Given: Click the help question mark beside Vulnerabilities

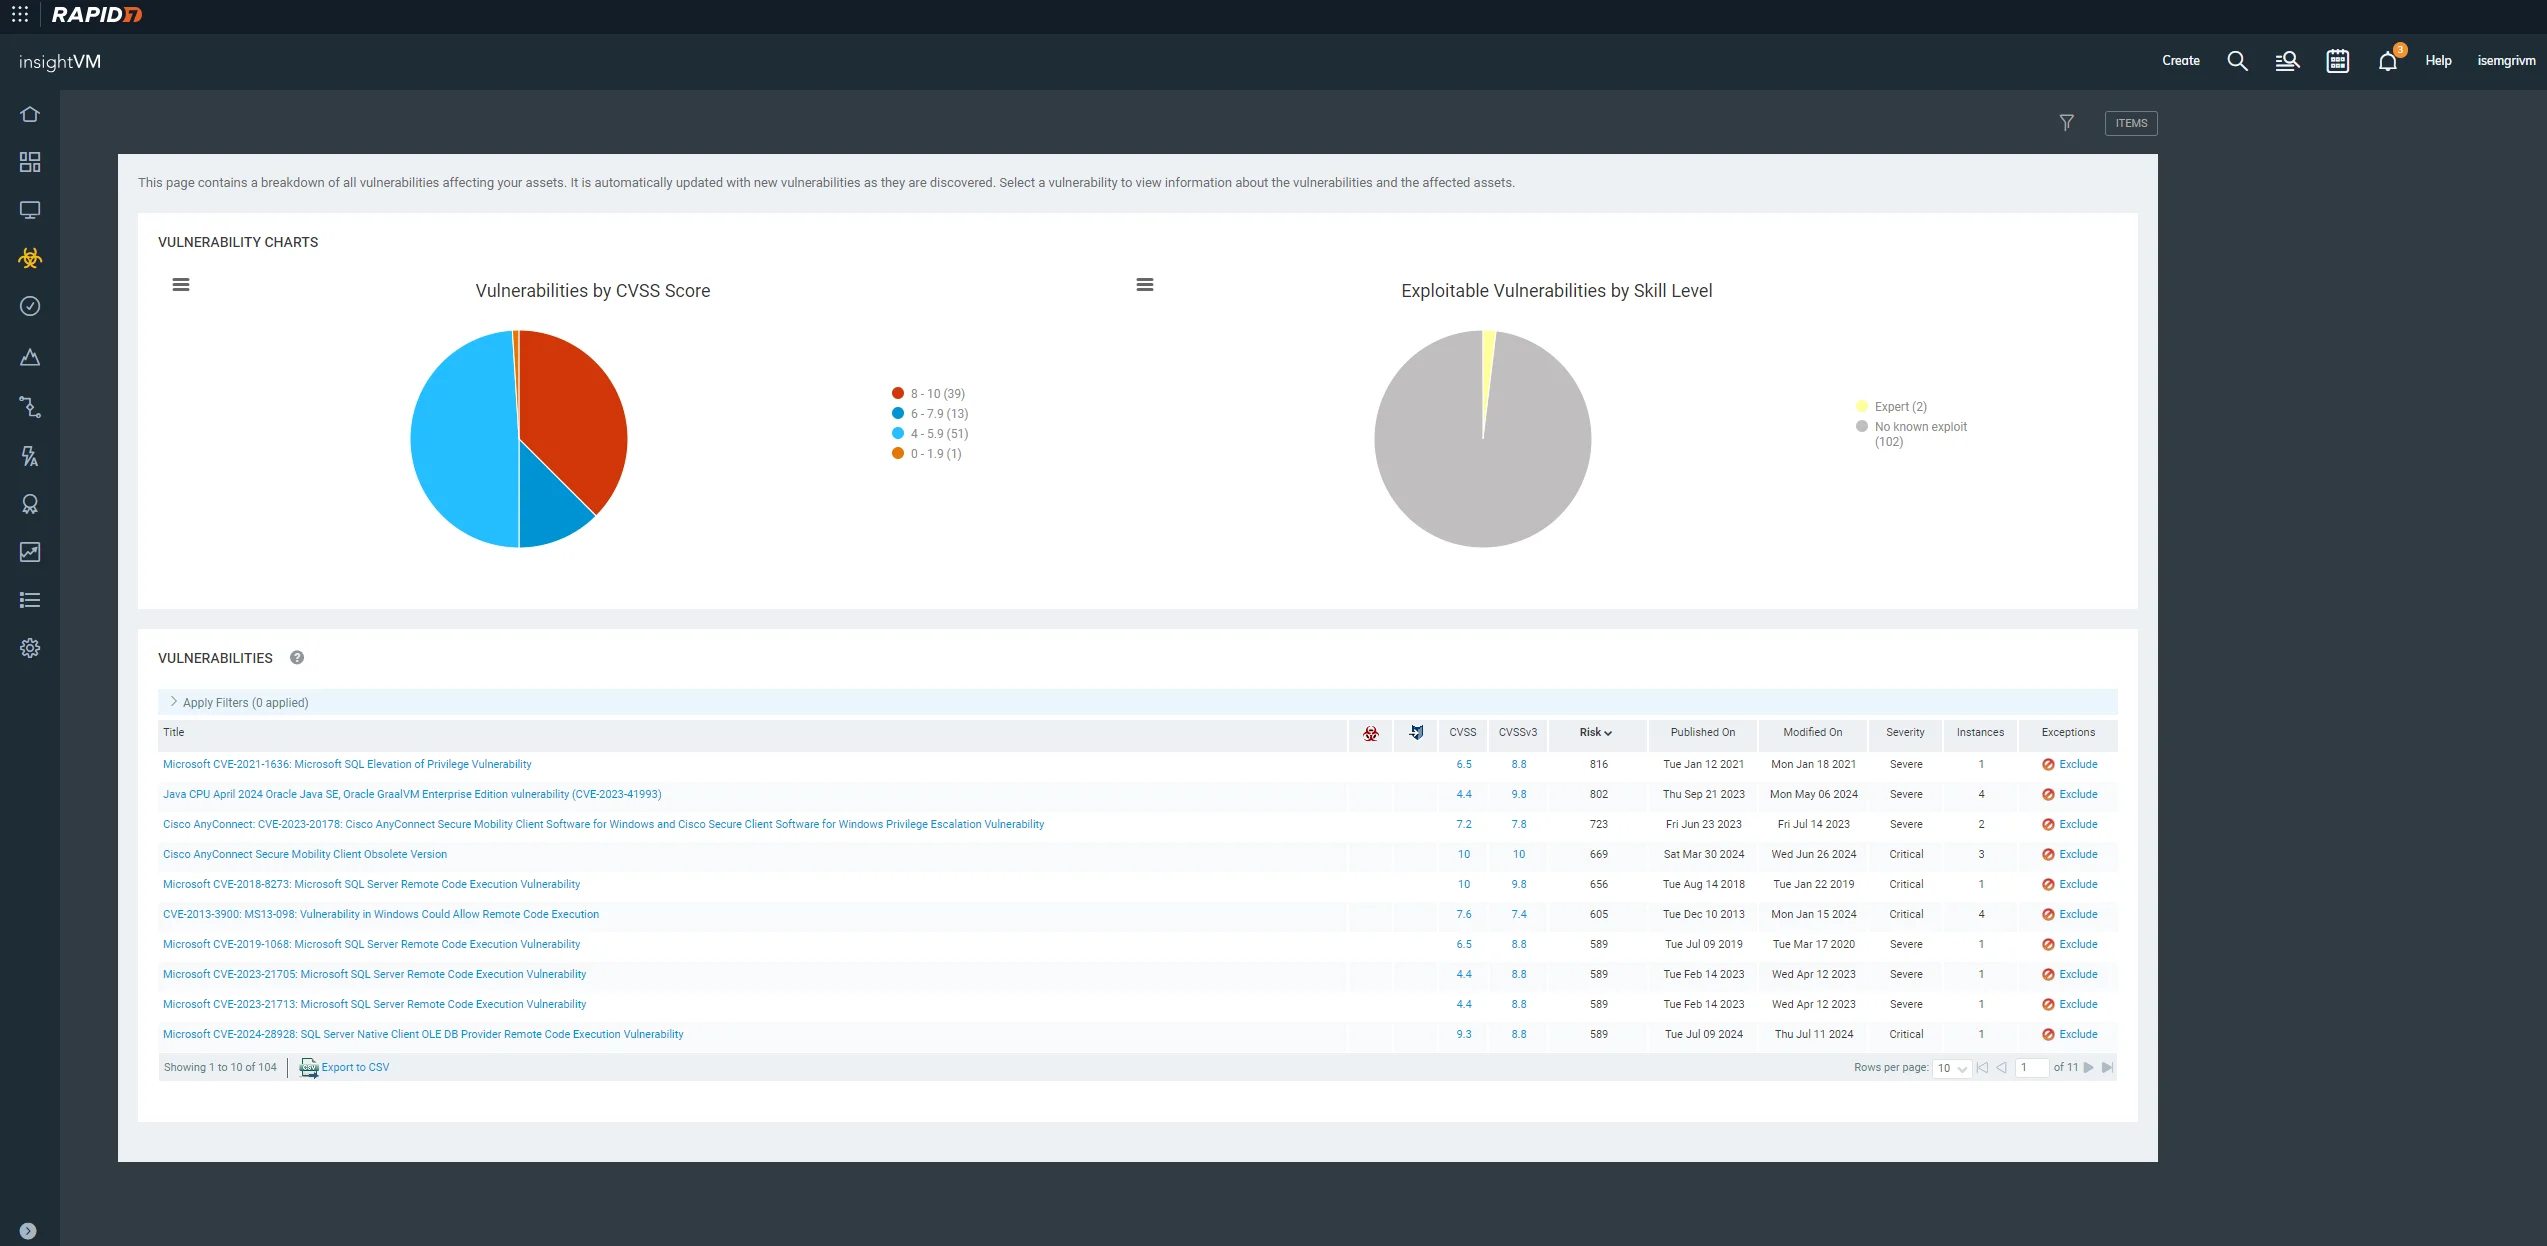Looking at the screenshot, I should coord(297,657).
